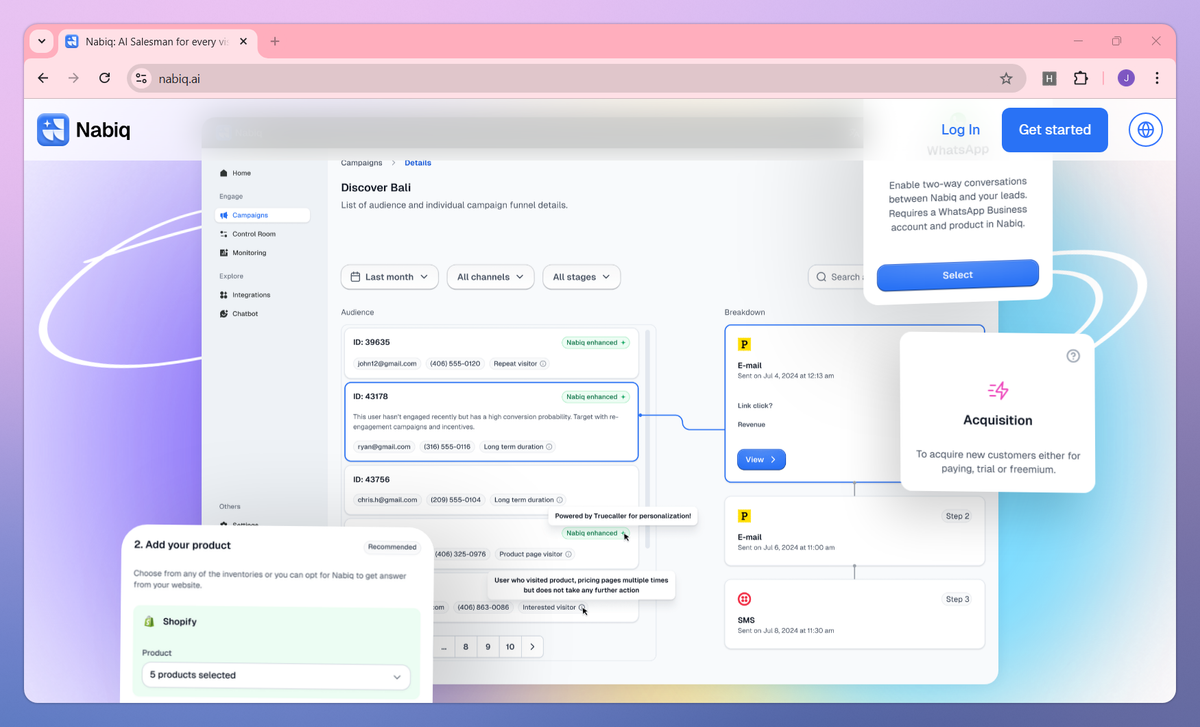
Task: Select audience card ID: 43756
Action: (x=491, y=490)
